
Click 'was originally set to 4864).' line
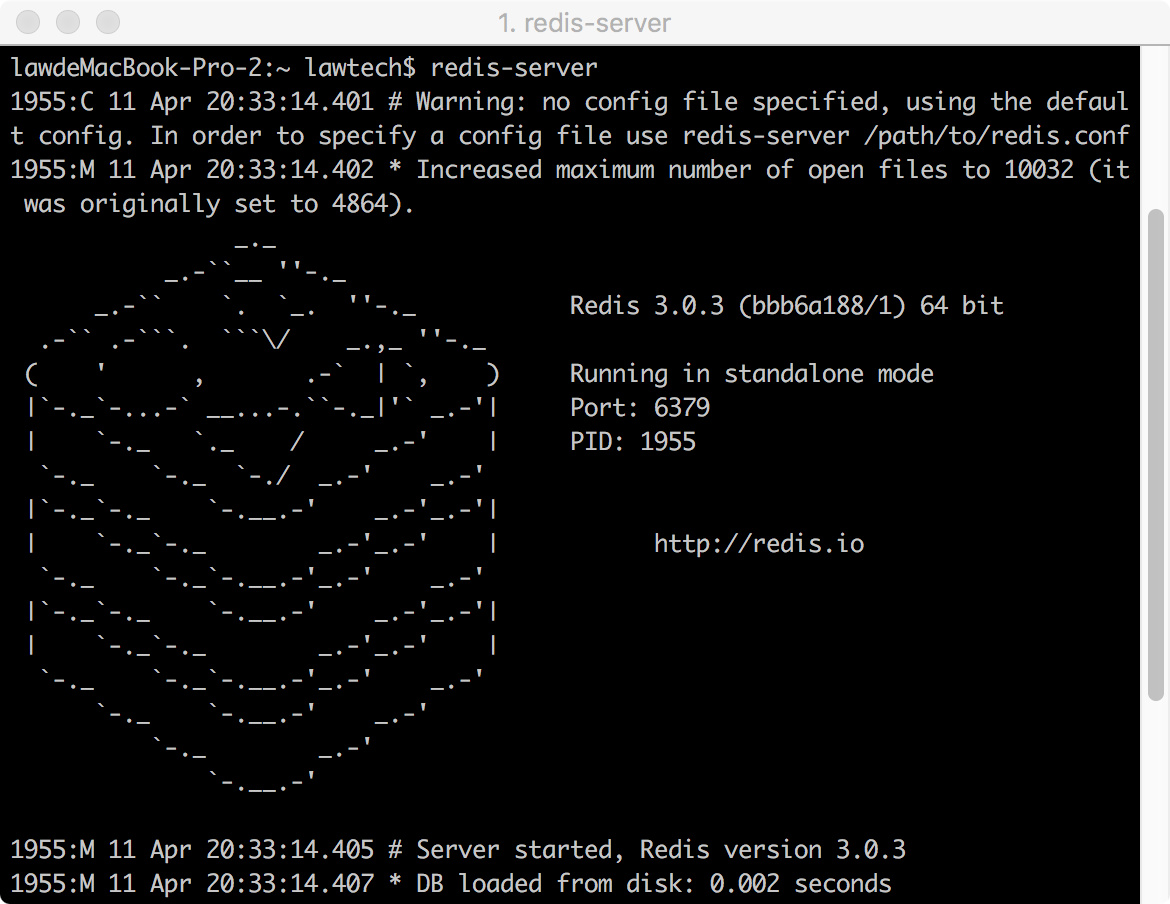click(x=219, y=204)
